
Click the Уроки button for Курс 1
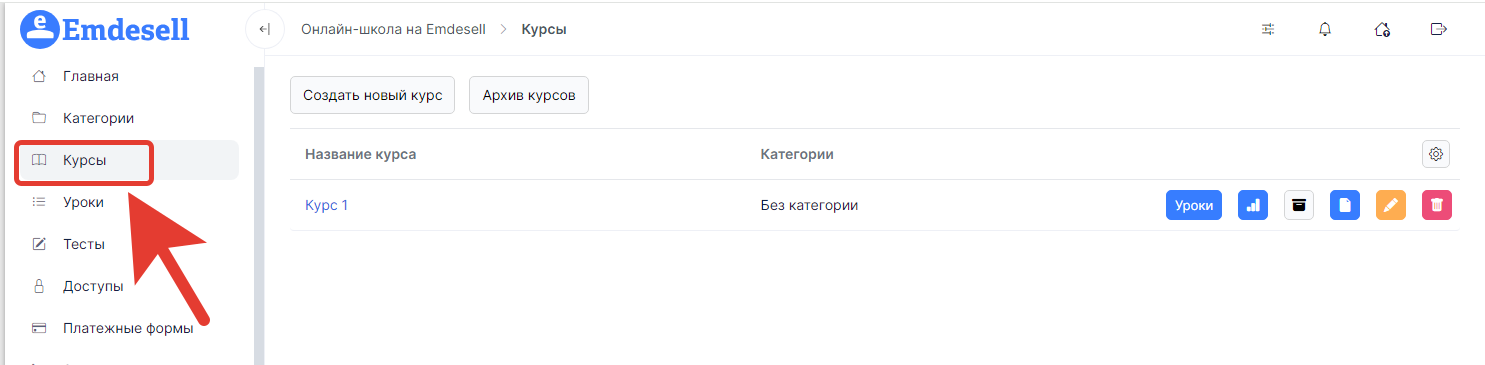pyautogui.click(x=1194, y=205)
